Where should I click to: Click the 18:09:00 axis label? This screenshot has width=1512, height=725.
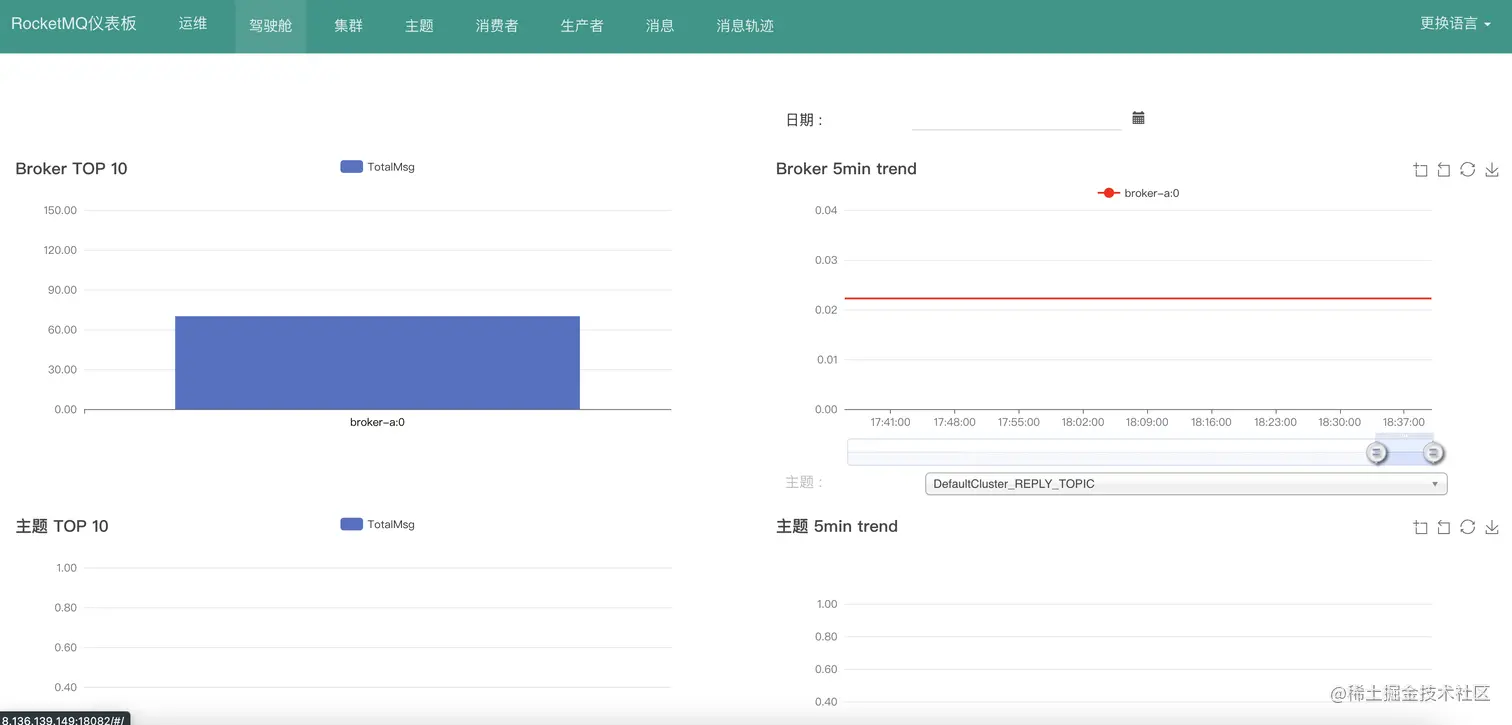pyautogui.click(x=1147, y=422)
